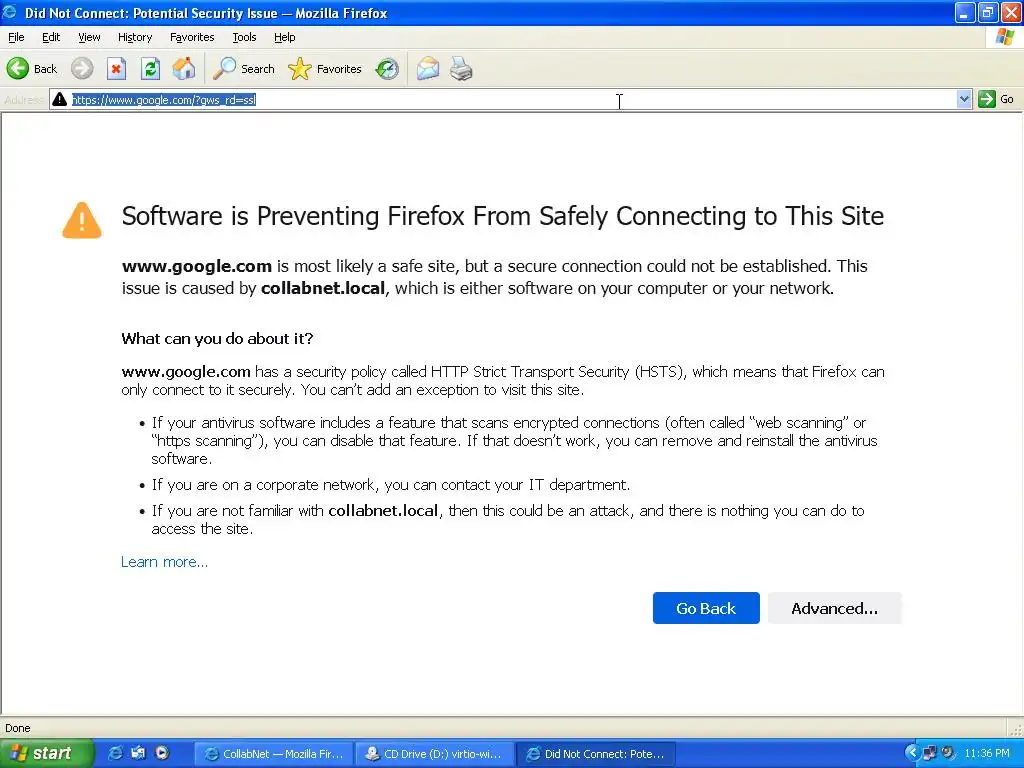Open the History menu
Screen dimensions: 1024x768
pos(135,37)
